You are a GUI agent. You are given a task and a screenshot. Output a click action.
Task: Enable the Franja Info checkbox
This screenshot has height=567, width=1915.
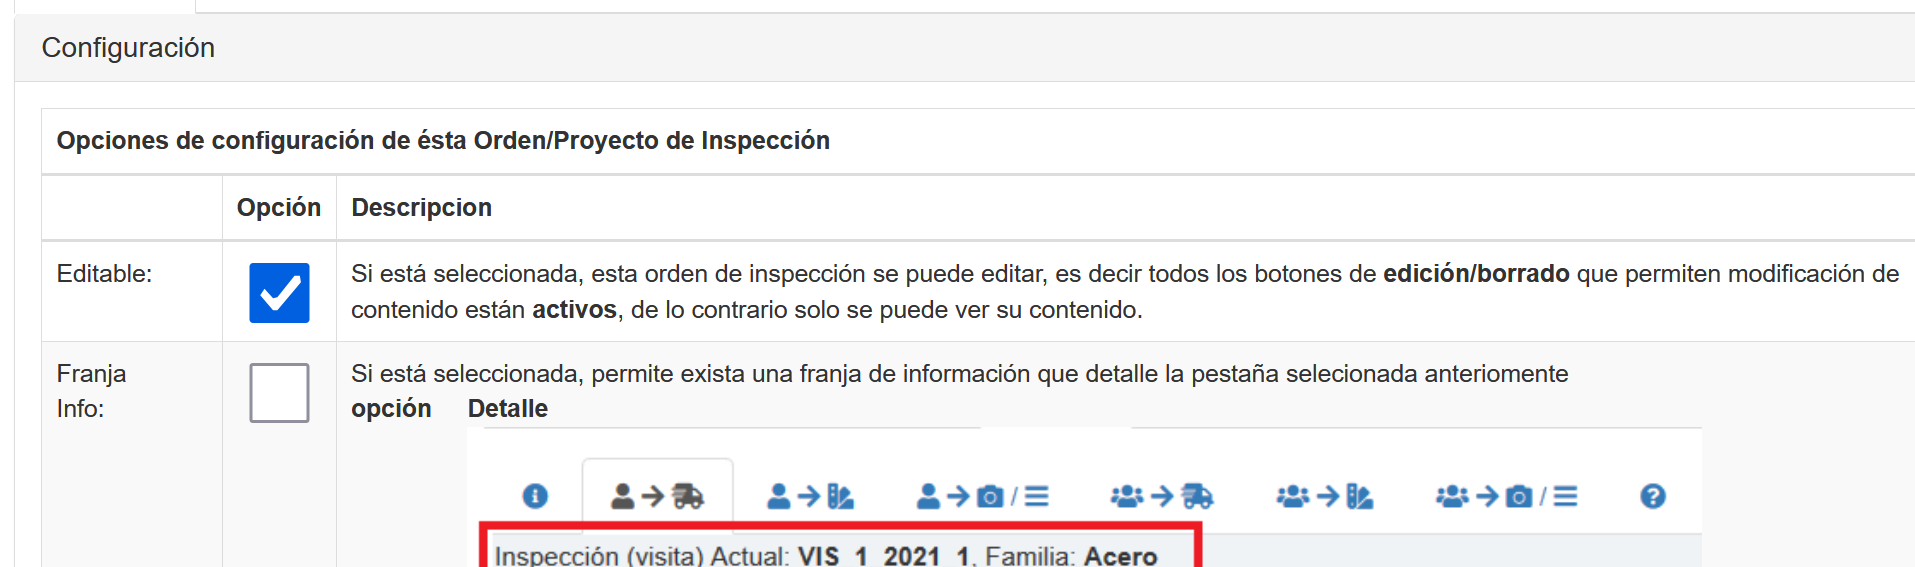pos(279,393)
